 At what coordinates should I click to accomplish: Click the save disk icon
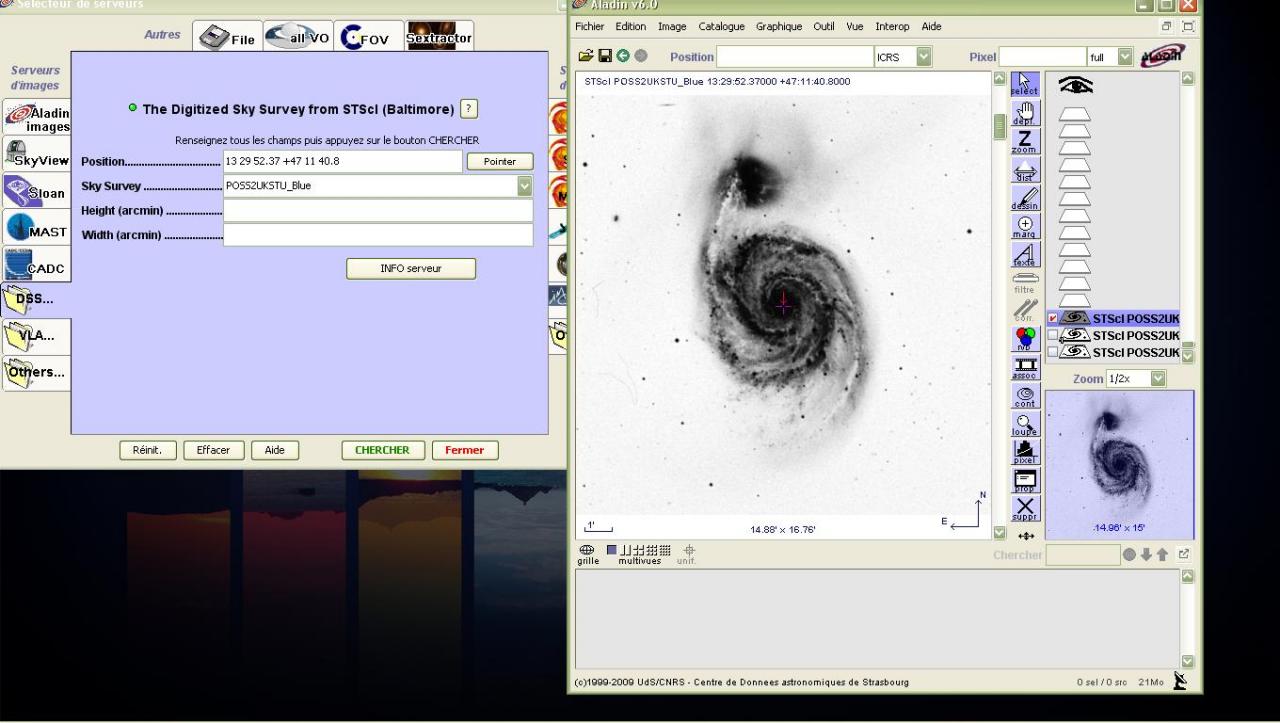point(604,57)
